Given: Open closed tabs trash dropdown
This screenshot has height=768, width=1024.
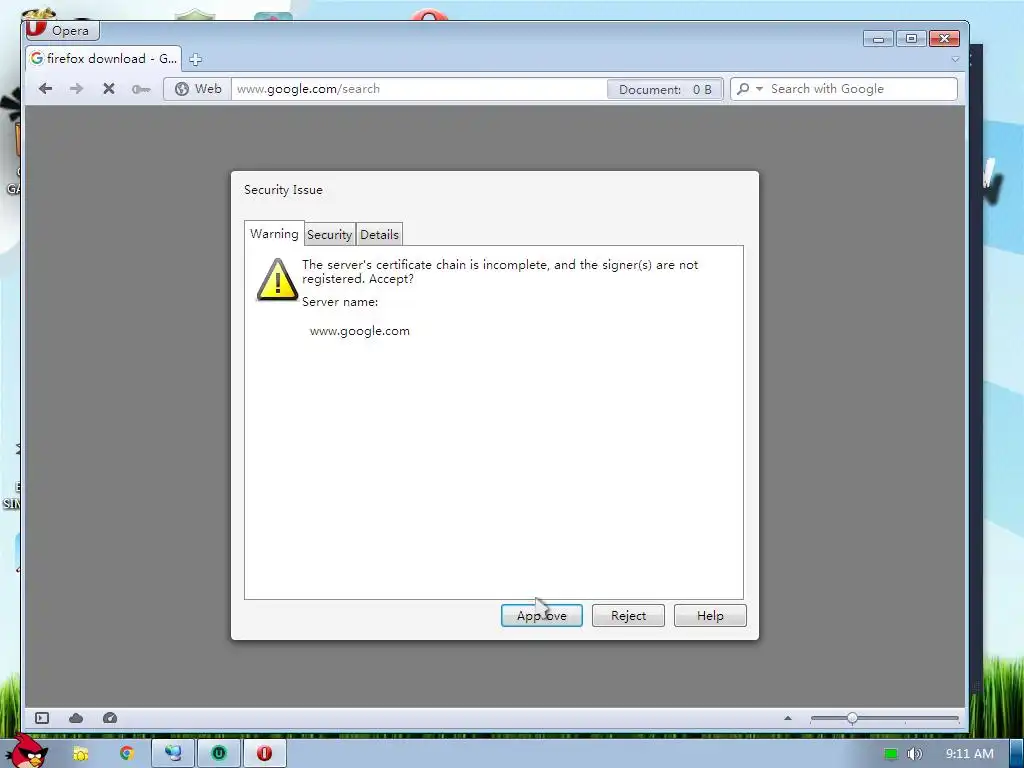Looking at the screenshot, I should click(955, 59).
